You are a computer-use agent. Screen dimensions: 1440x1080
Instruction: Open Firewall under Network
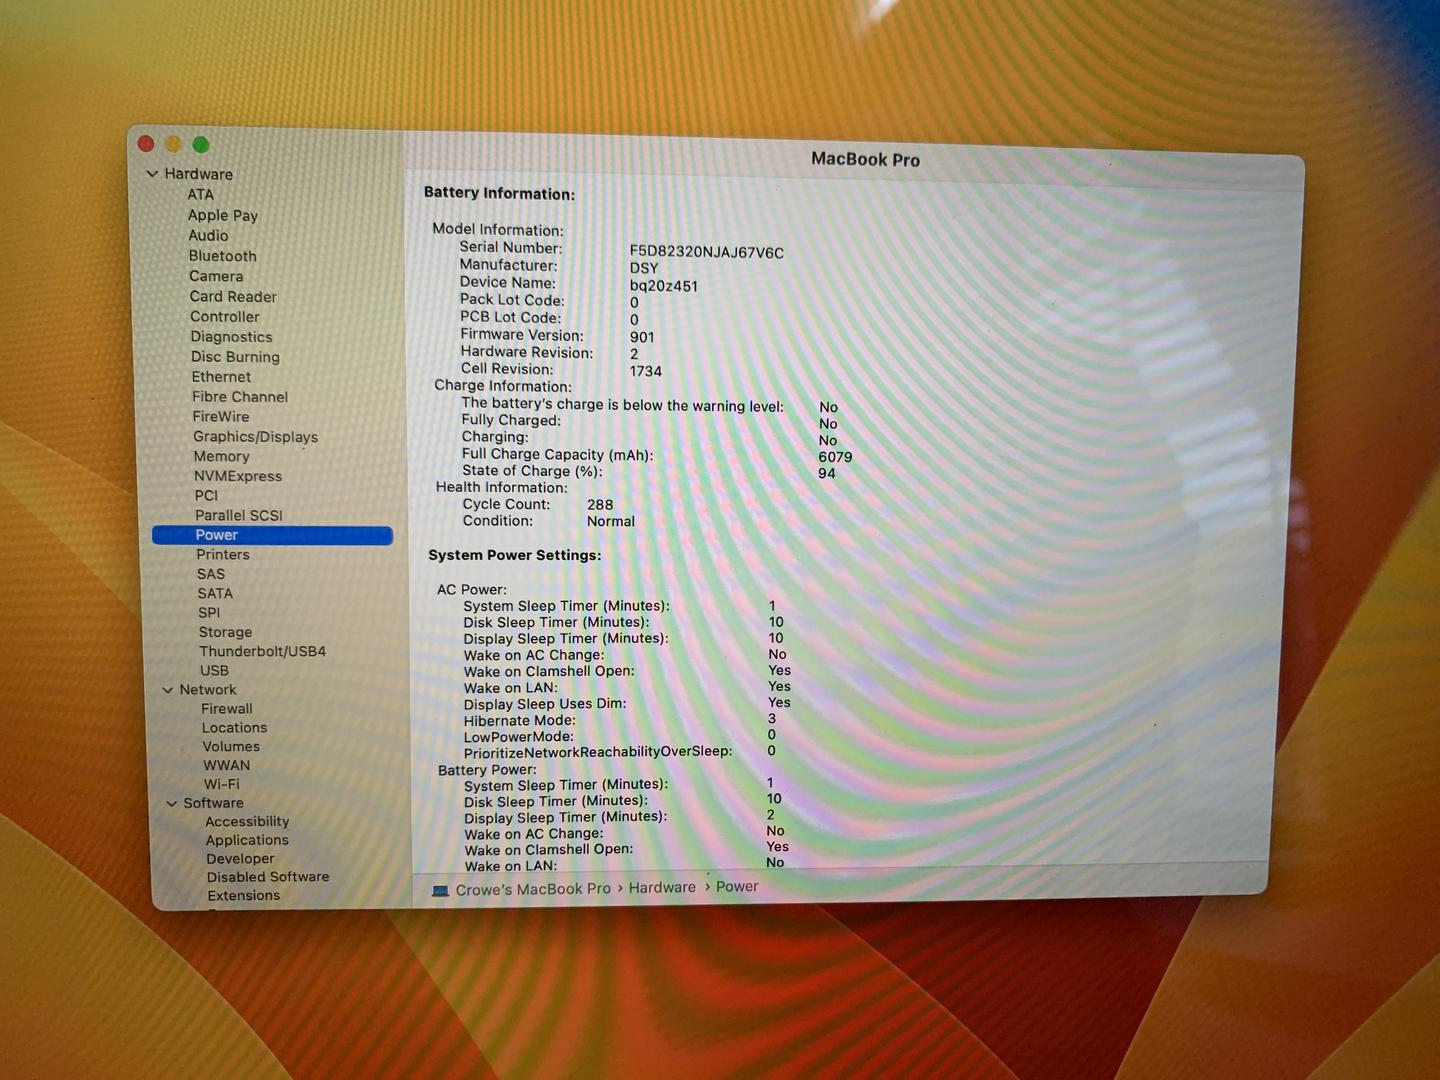[227, 709]
